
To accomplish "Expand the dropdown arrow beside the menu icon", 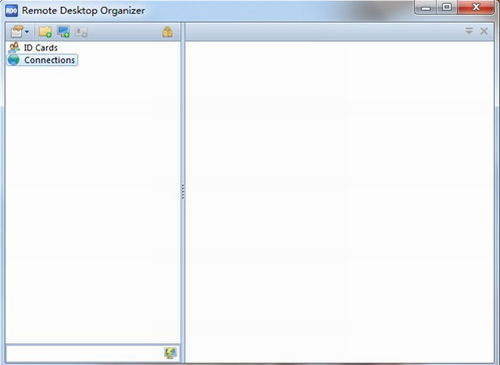I will point(27,32).
